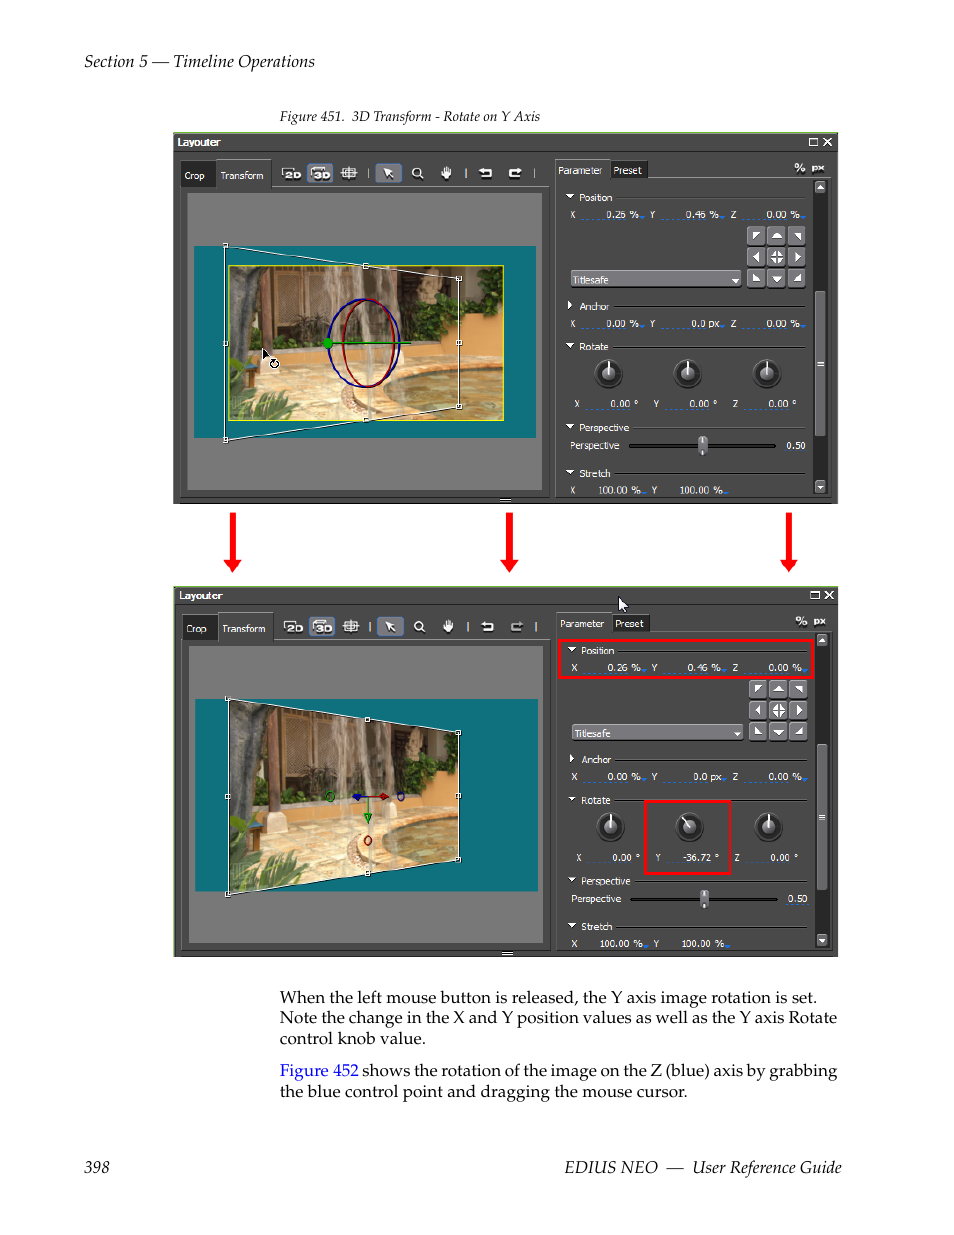954x1235 pixels.
Task: Click the Position X value 0.25 %
Action: [x=622, y=214]
